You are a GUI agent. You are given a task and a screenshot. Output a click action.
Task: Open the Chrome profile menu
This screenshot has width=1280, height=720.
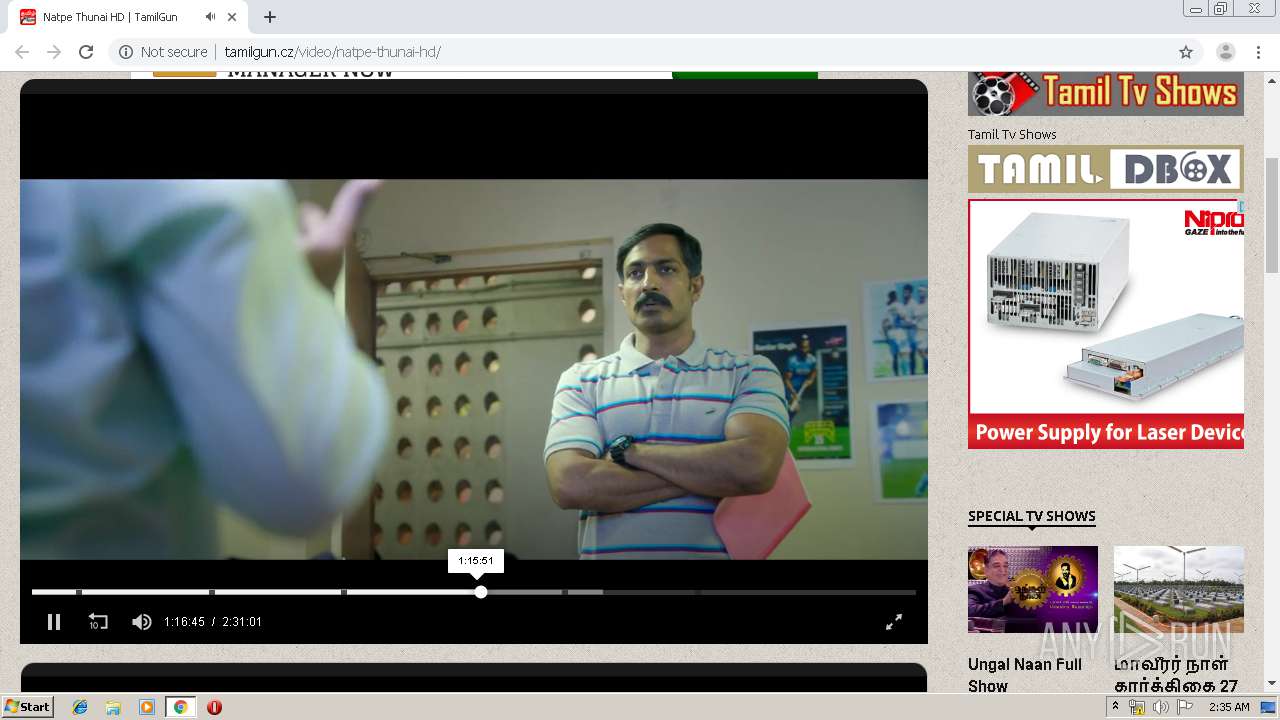pyautogui.click(x=1225, y=52)
